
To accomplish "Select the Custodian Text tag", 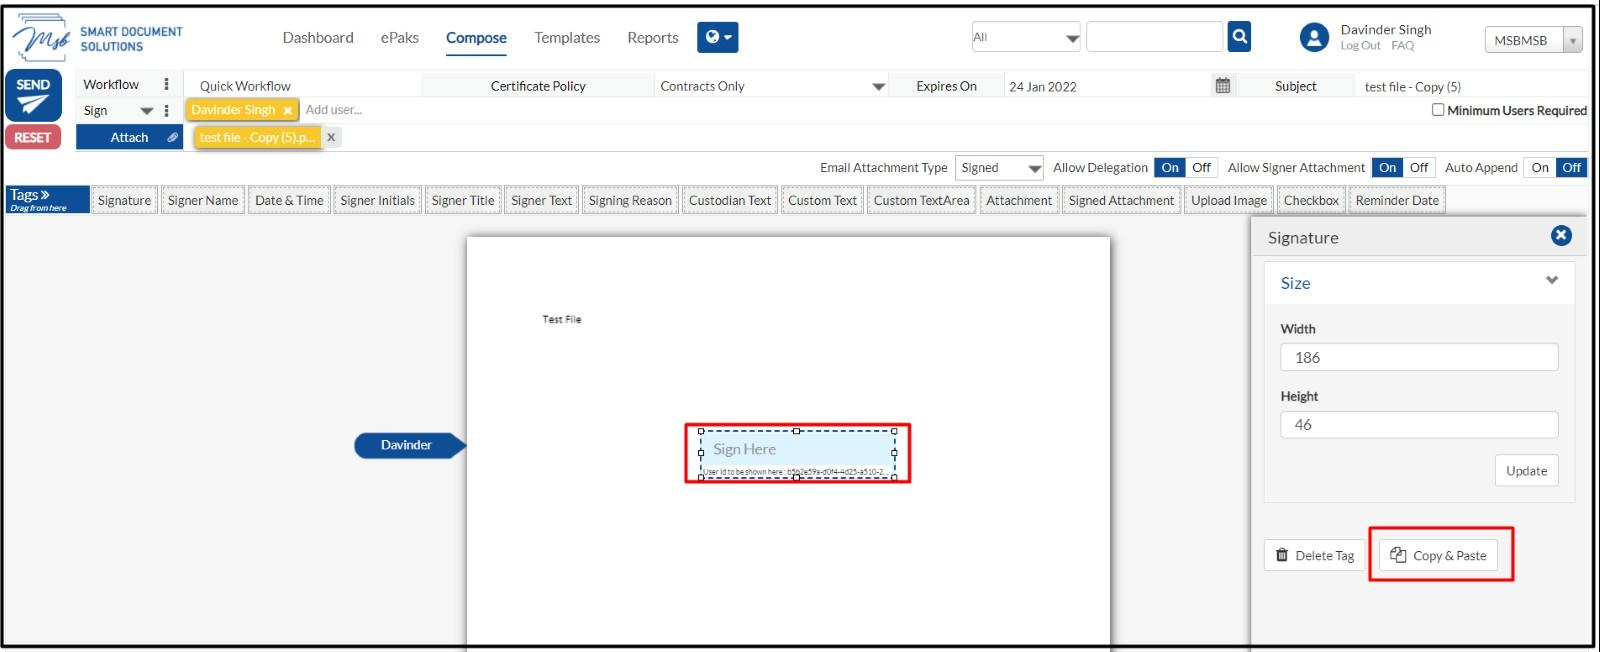I will pyautogui.click(x=730, y=200).
